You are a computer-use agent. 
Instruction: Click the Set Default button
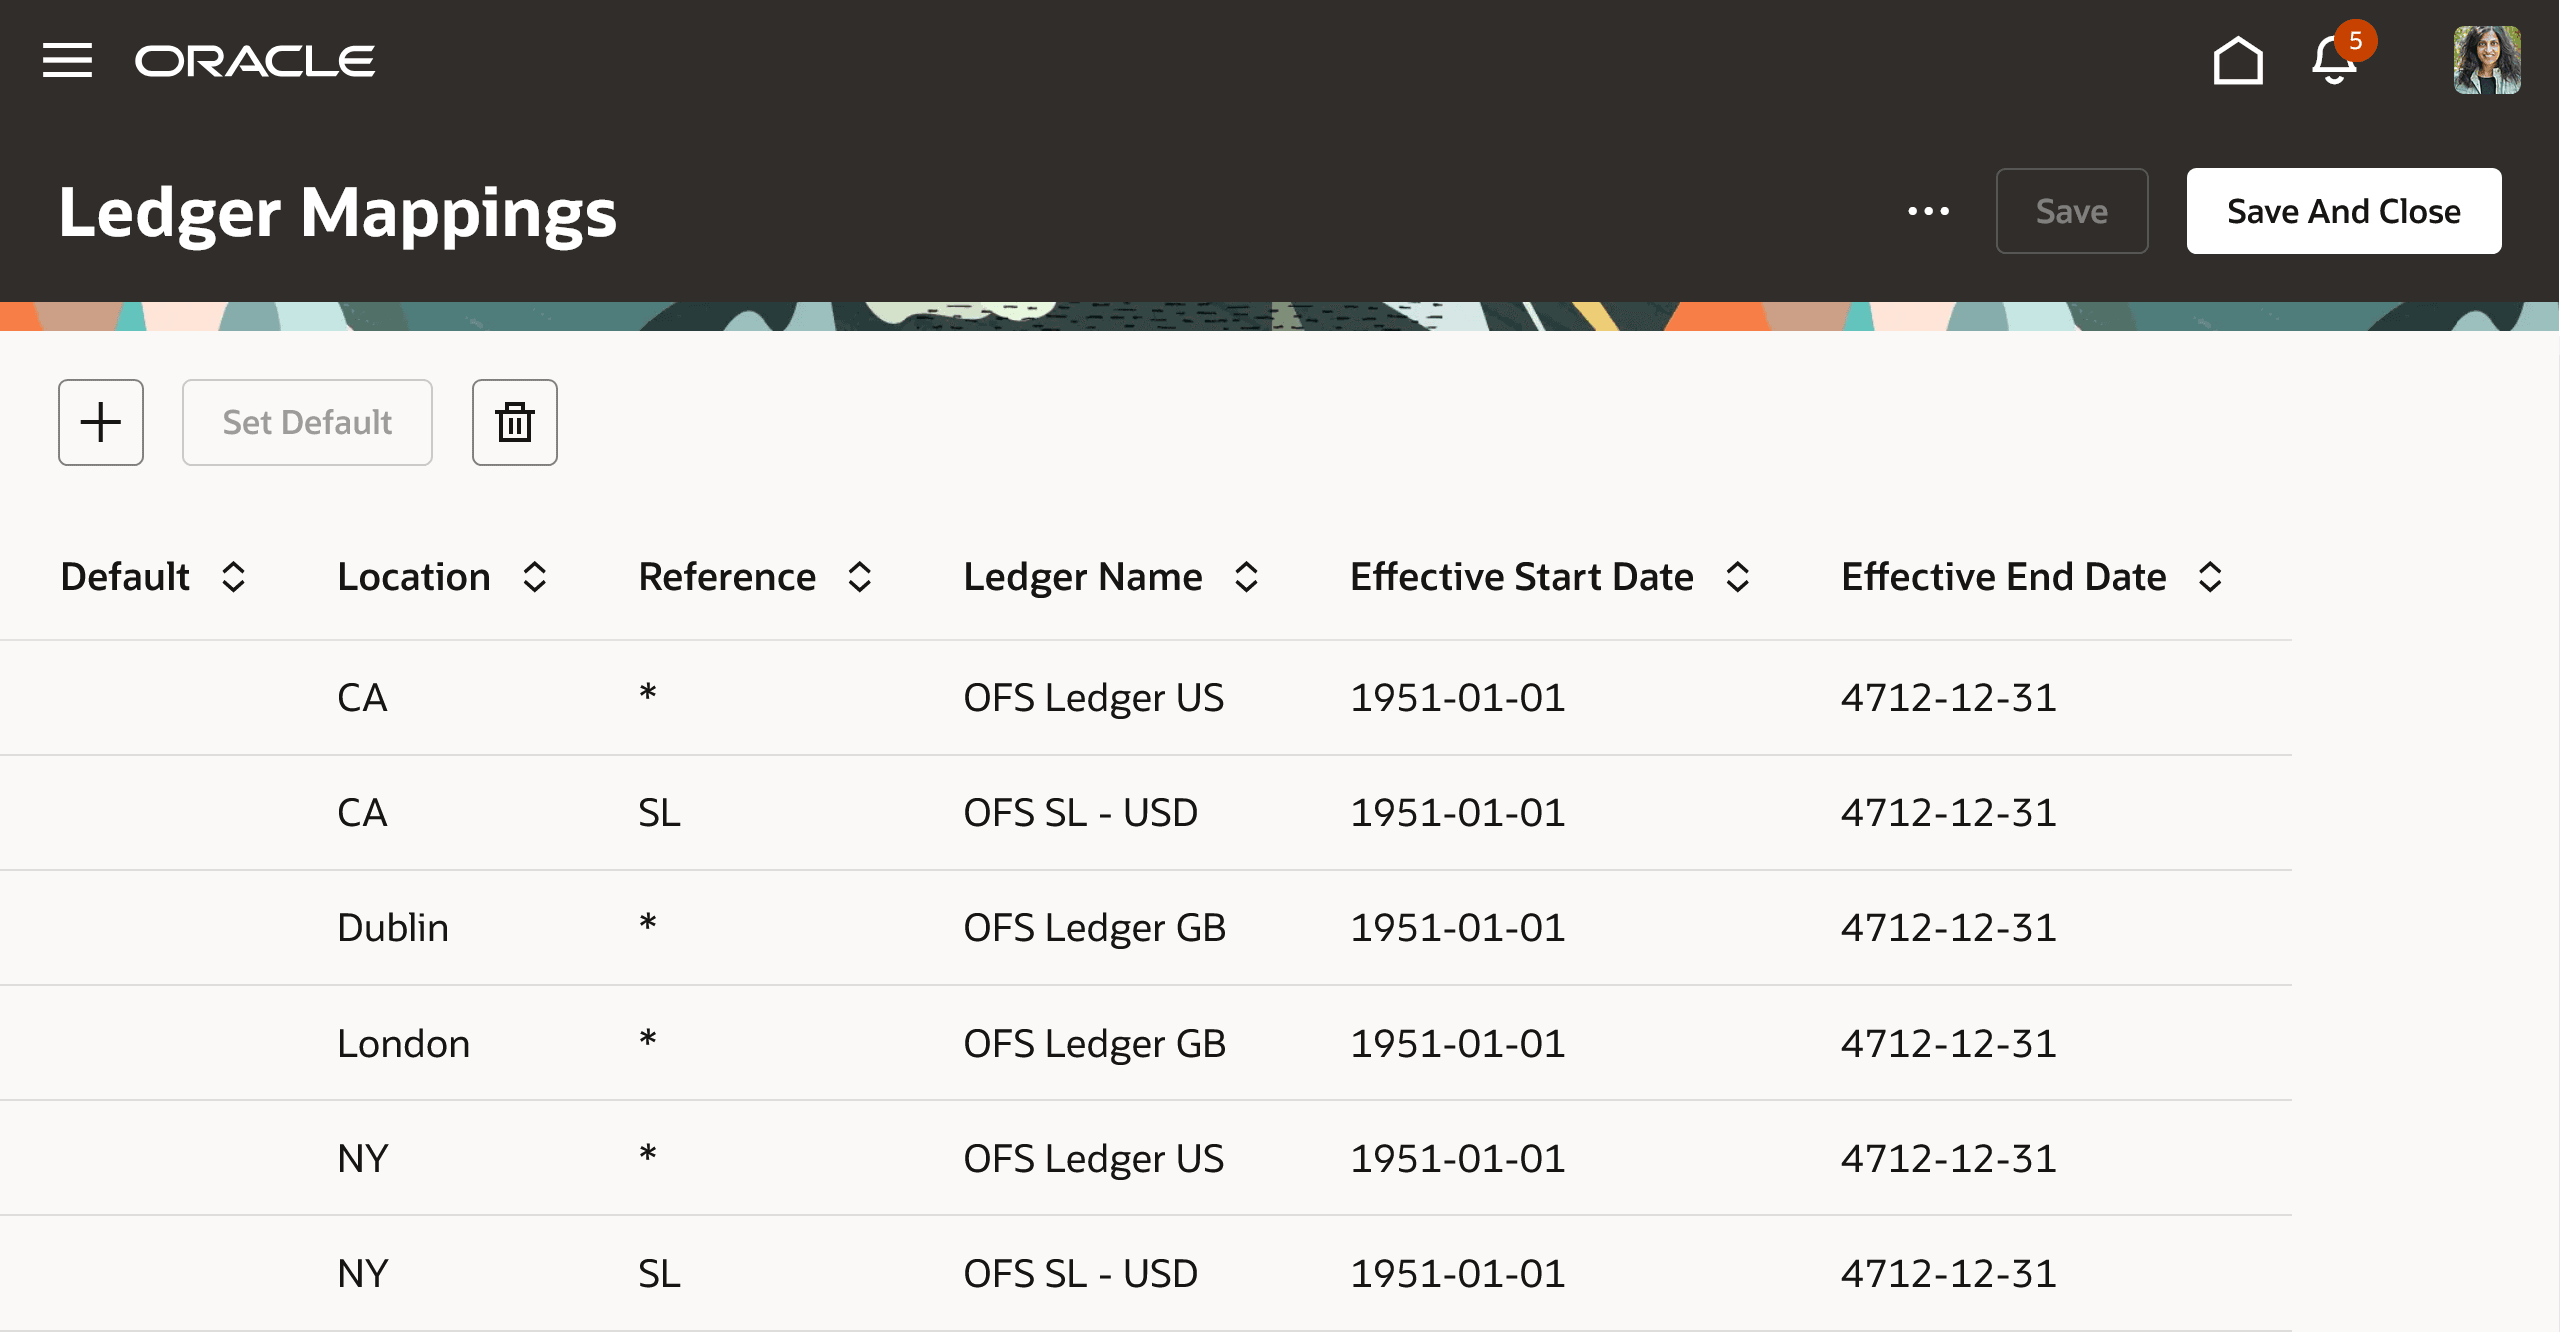[x=307, y=422]
